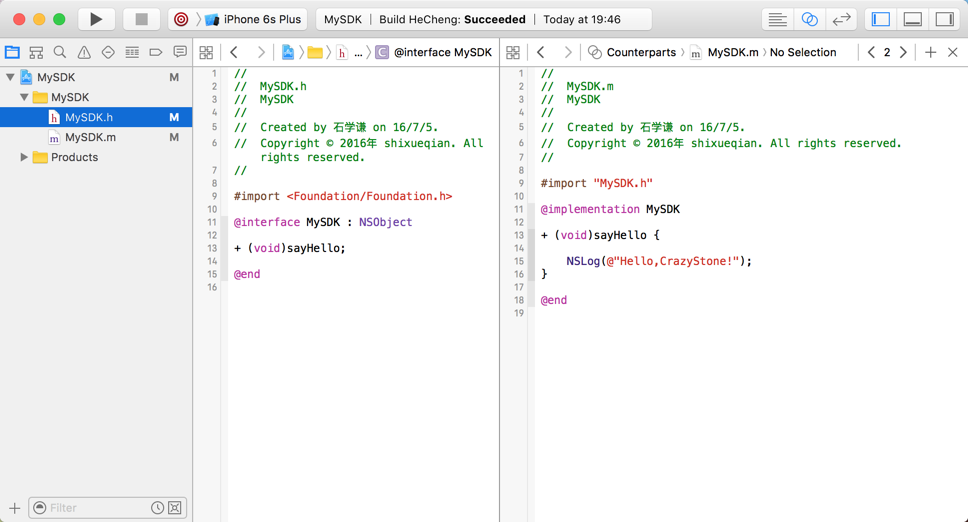
Task: Show the previous counterpart file
Action: tap(871, 52)
